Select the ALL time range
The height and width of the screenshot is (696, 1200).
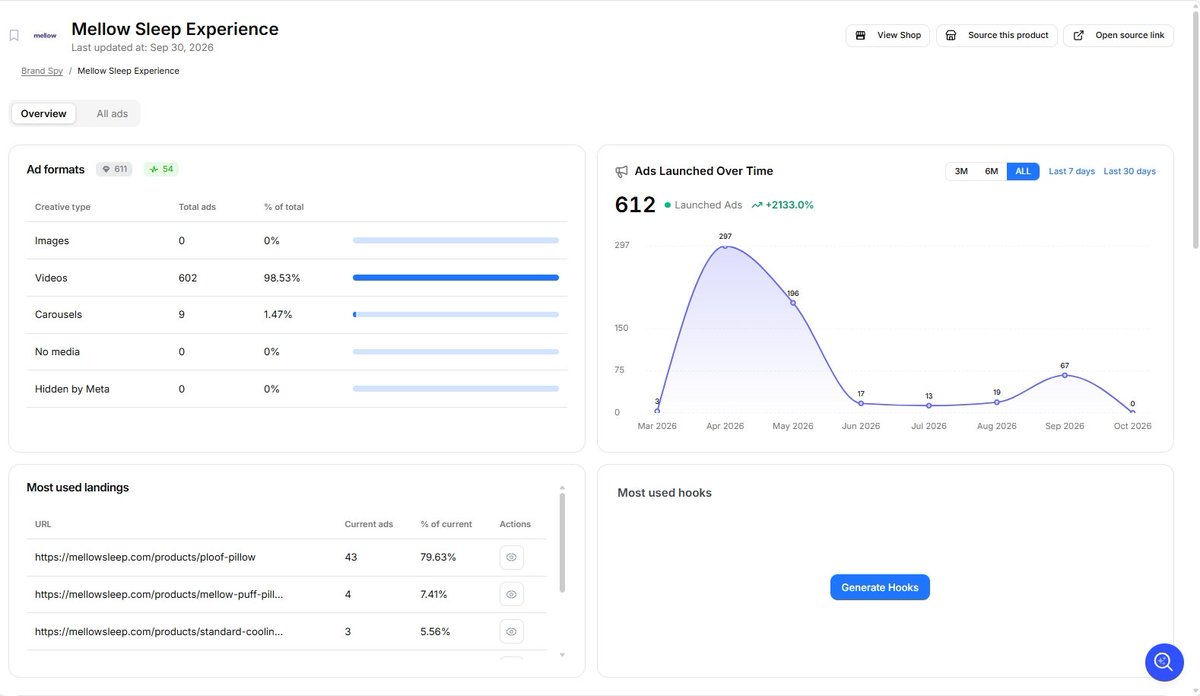click(x=1023, y=171)
